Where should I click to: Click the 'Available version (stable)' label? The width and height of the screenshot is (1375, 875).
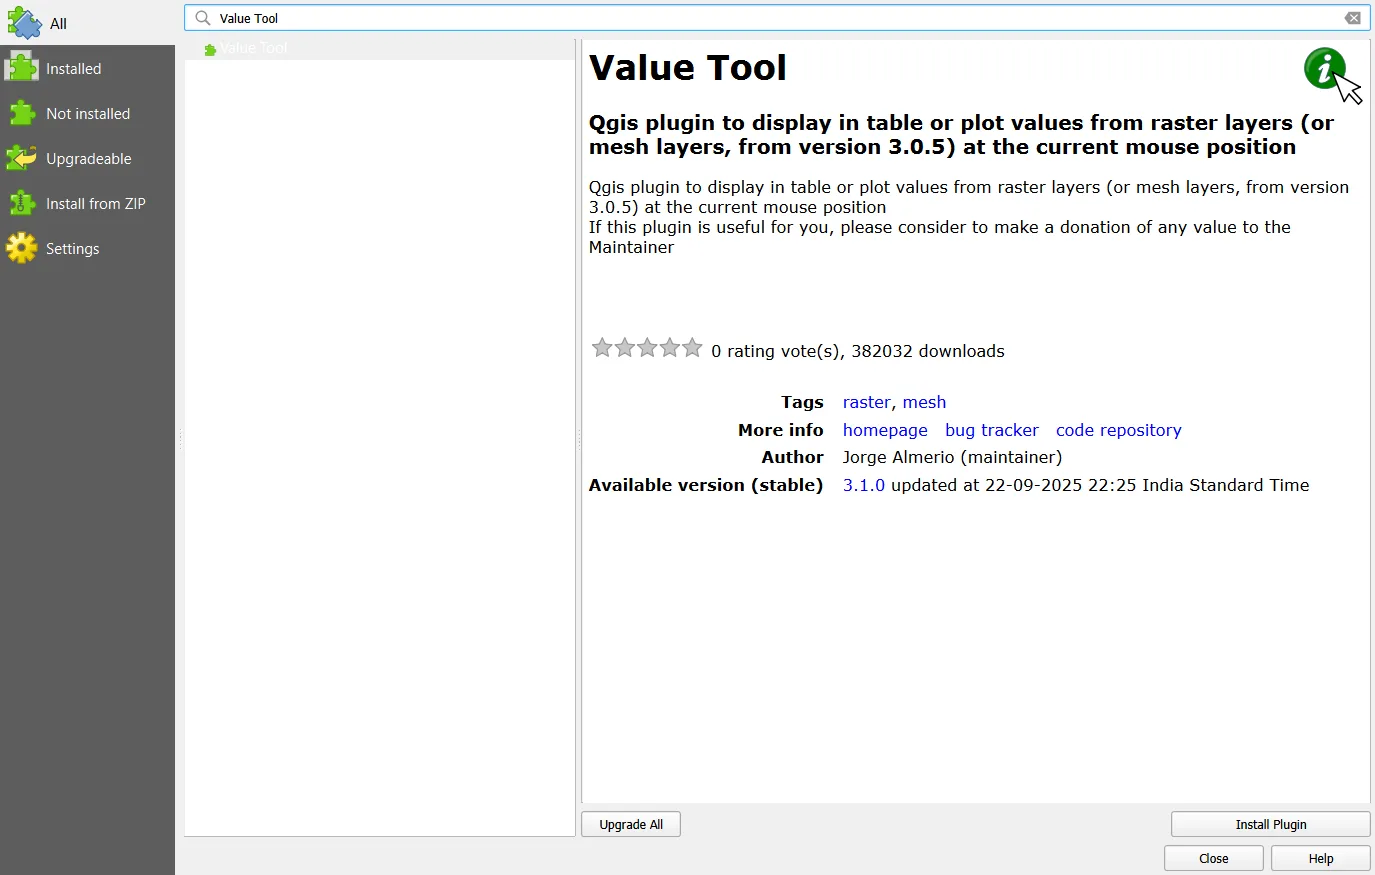(x=706, y=485)
